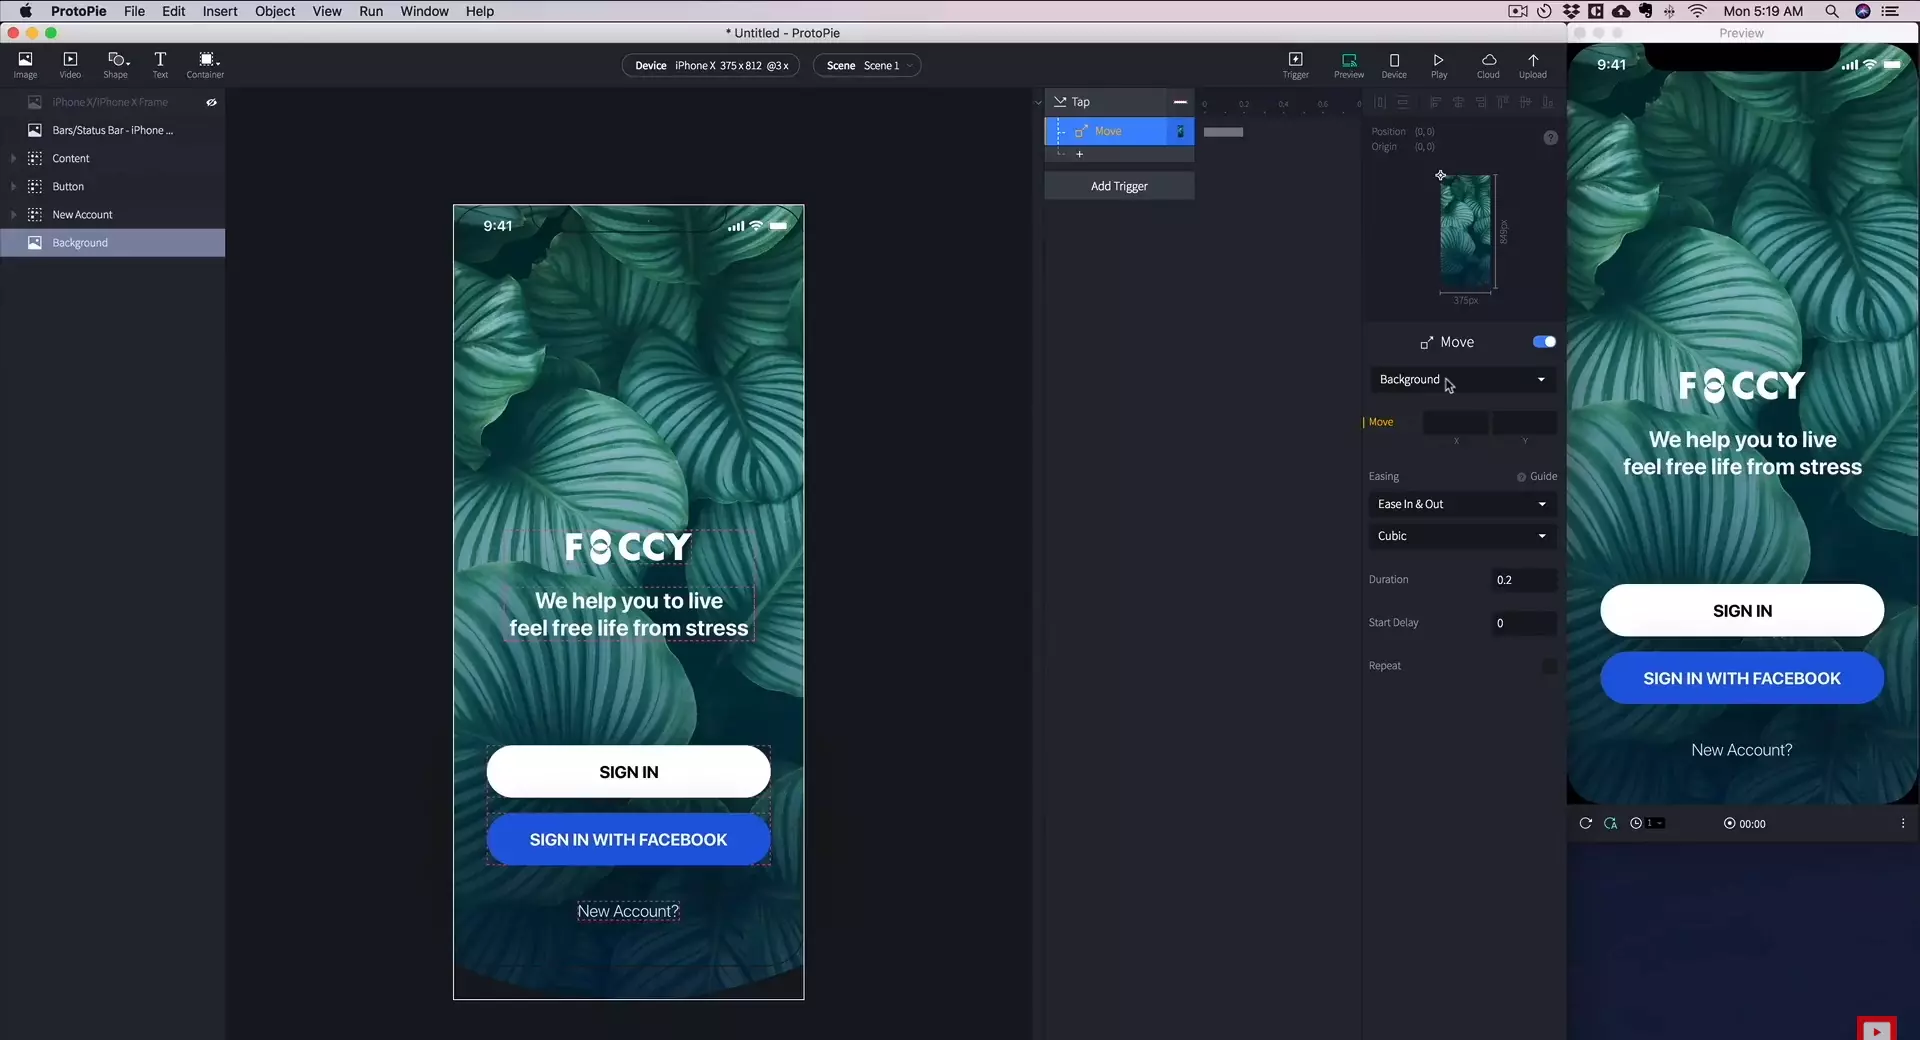Image resolution: width=1920 pixels, height=1040 pixels.
Task: Select the Video tool in toolbar
Action: click(70, 65)
